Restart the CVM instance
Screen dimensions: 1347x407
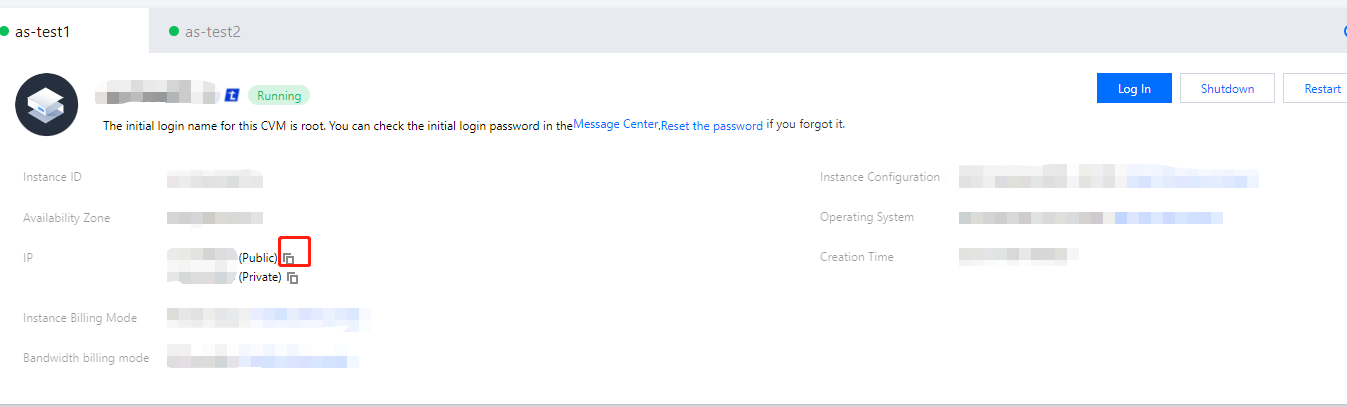(x=1322, y=88)
